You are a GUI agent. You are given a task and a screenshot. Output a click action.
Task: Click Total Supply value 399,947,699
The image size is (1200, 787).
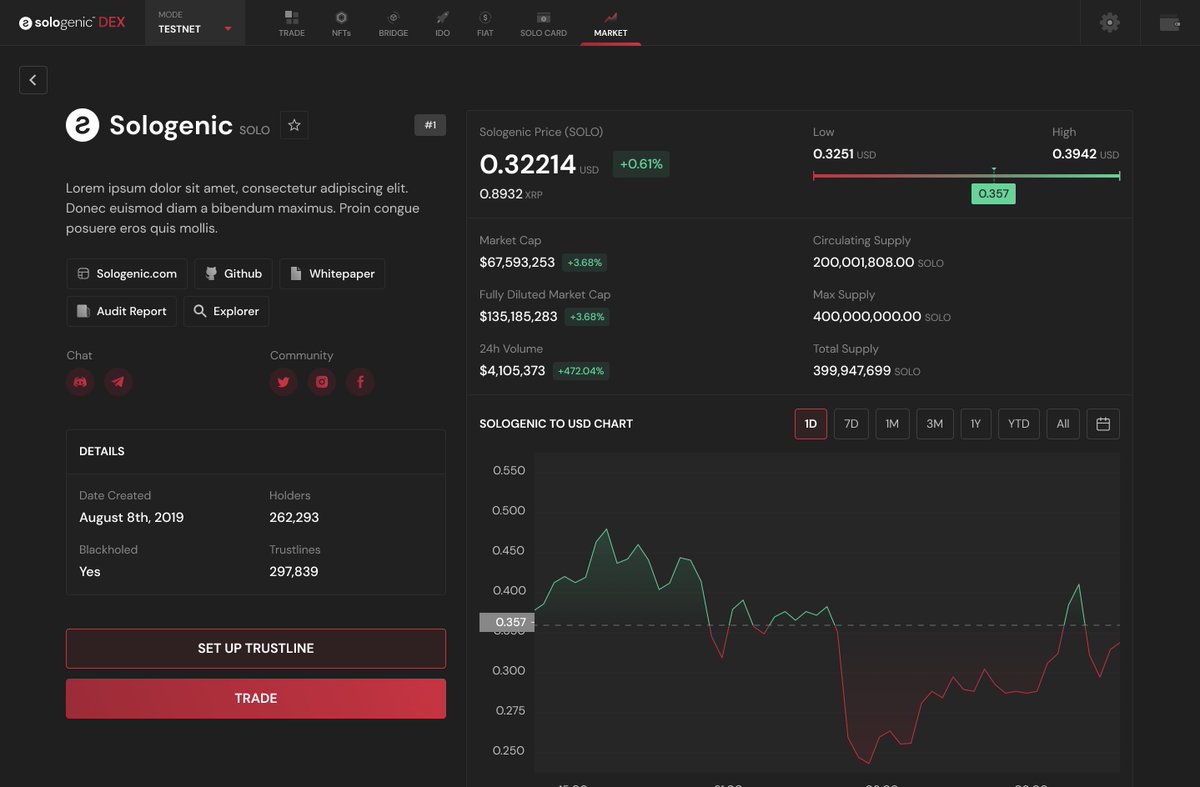point(852,370)
